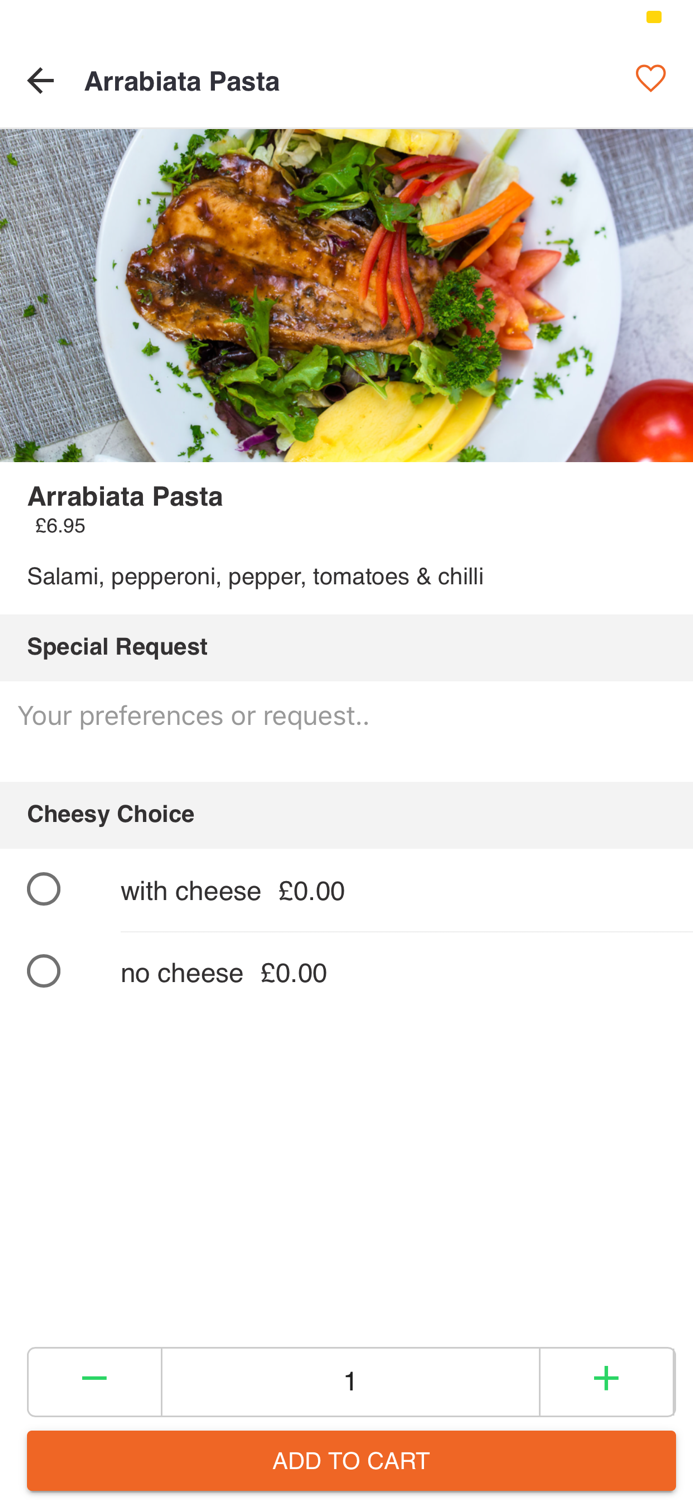The height and width of the screenshot is (1500, 693).
Task: Tap the Cheesy Choice section header
Action: [110, 814]
